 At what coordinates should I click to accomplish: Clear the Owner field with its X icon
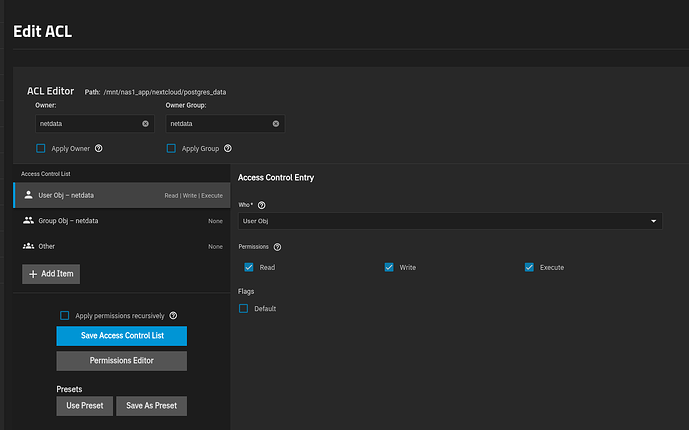tap(145, 124)
